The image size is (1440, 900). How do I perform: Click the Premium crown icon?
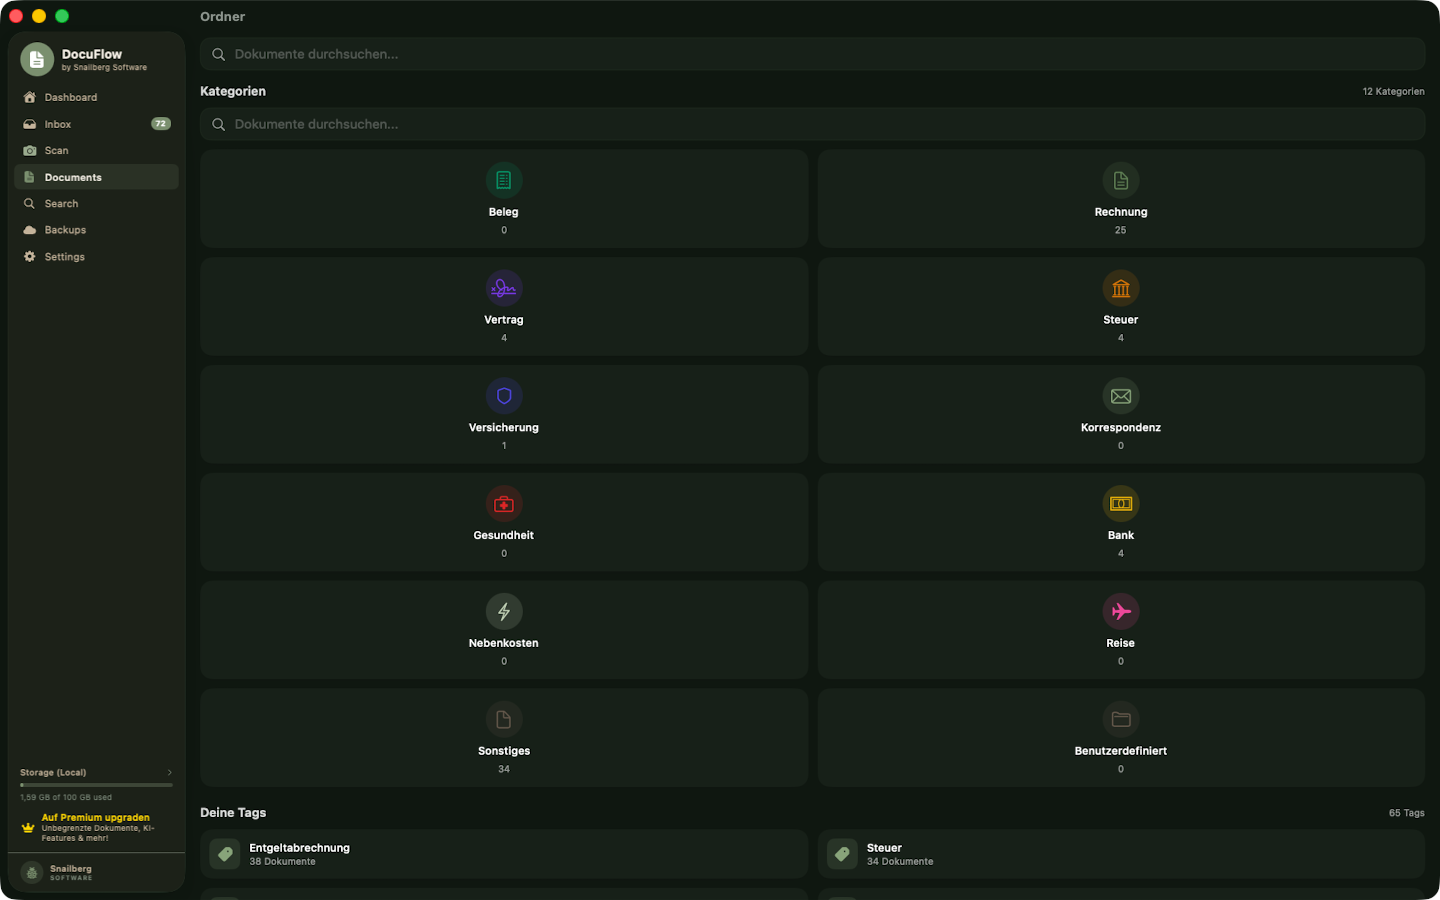(x=28, y=827)
